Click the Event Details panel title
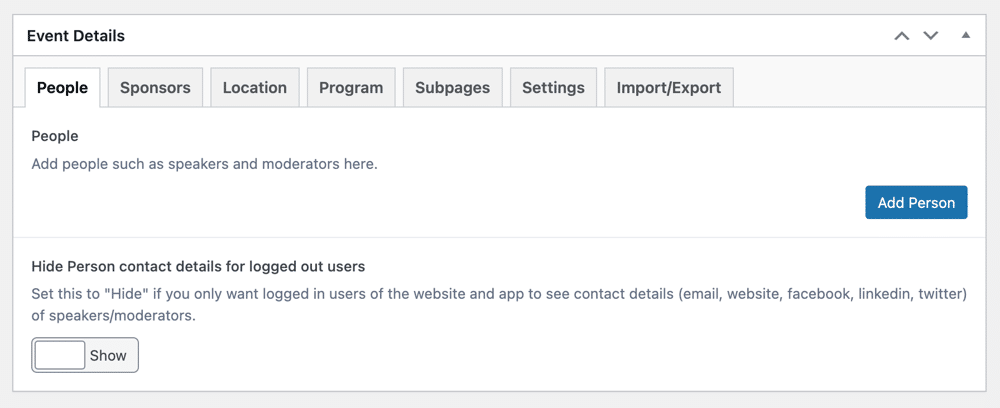Viewport: 1000px width, 408px height. [x=76, y=36]
